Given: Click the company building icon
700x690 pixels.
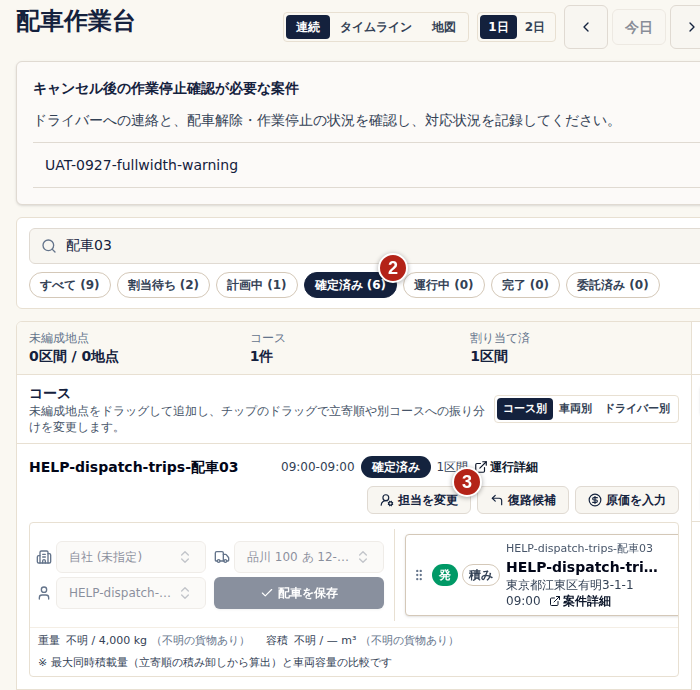Looking at the screenshot, I should pyautogui.click(x=44, y=557).
